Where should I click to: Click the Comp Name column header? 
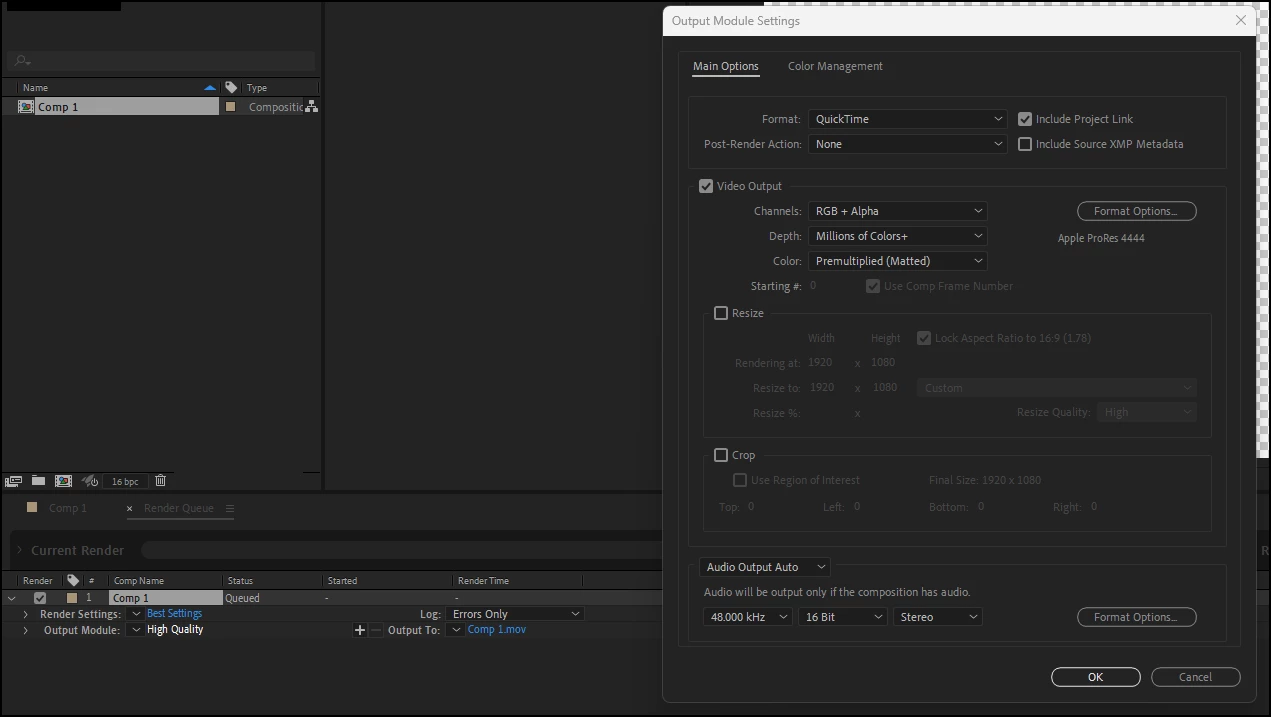click(x=139, y=580)
